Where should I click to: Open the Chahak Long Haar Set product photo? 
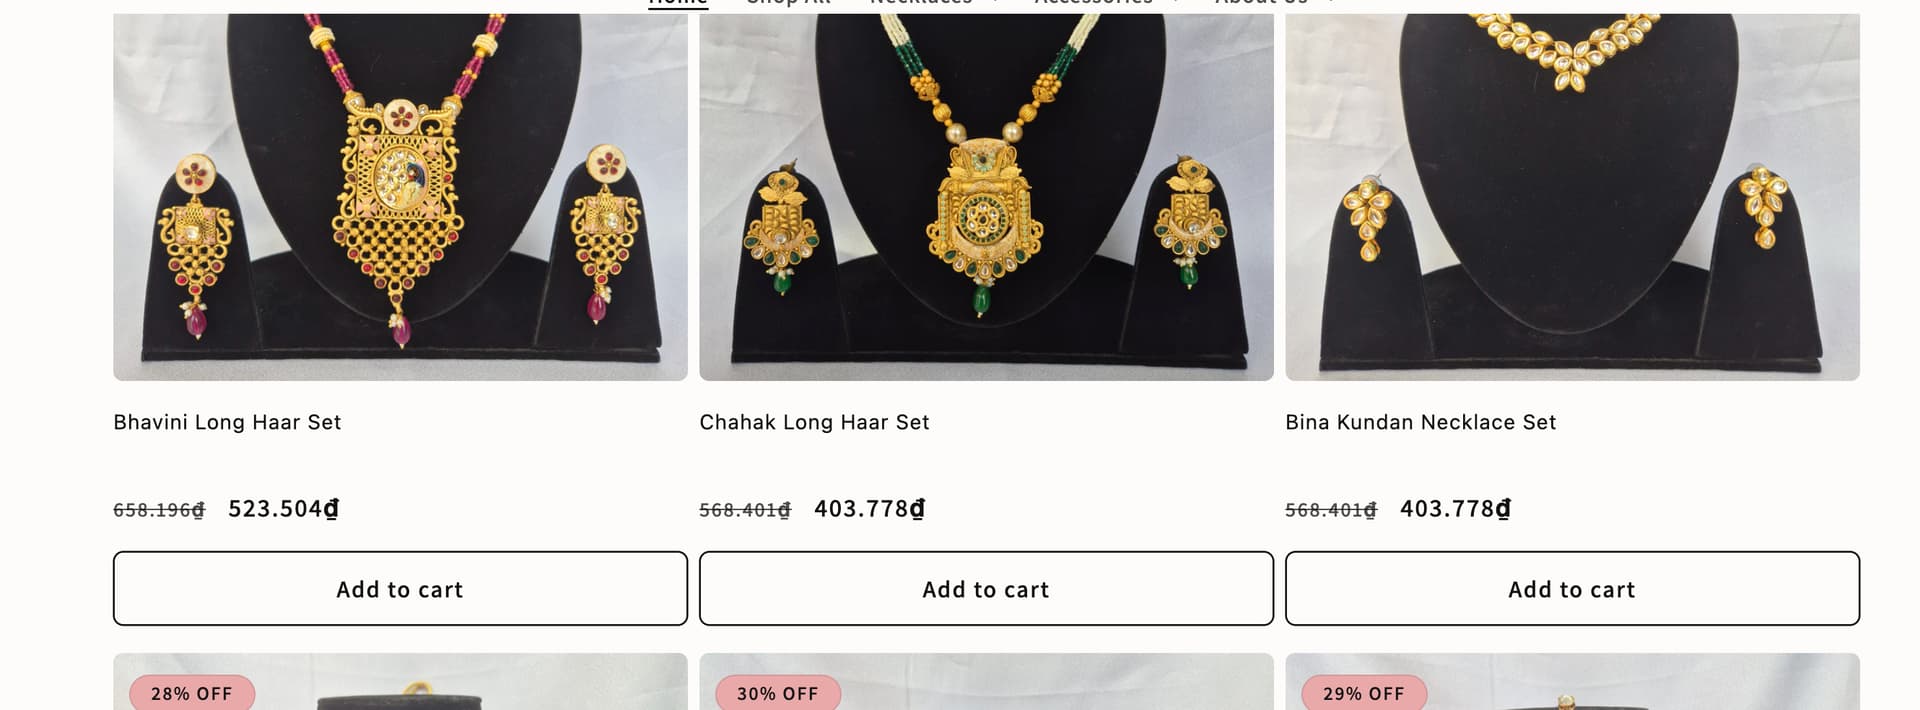point(986,197)
